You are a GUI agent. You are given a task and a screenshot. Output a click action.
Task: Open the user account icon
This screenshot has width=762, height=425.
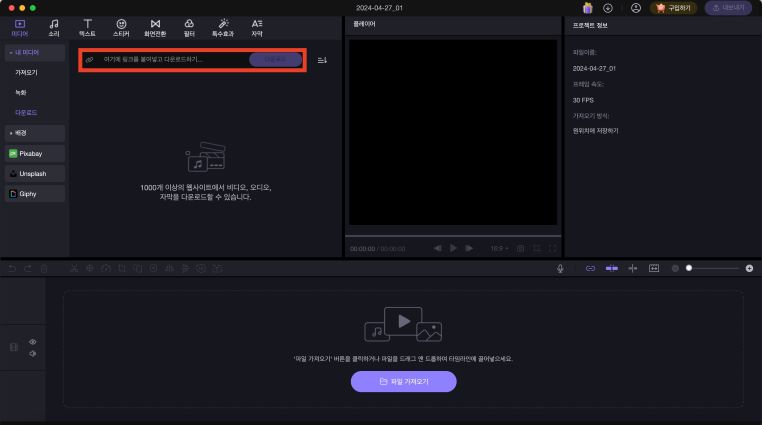coord(636,8)
